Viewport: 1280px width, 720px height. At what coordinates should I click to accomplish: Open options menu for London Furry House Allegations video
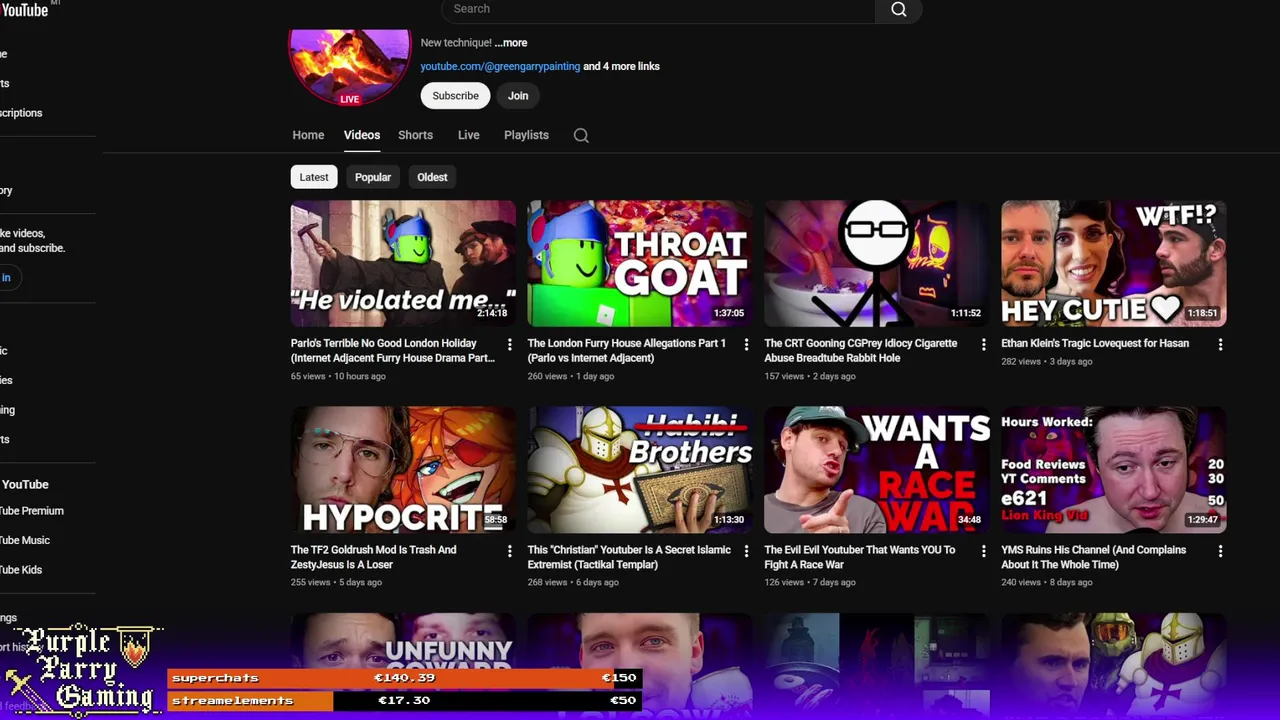(x=746, y=344)
